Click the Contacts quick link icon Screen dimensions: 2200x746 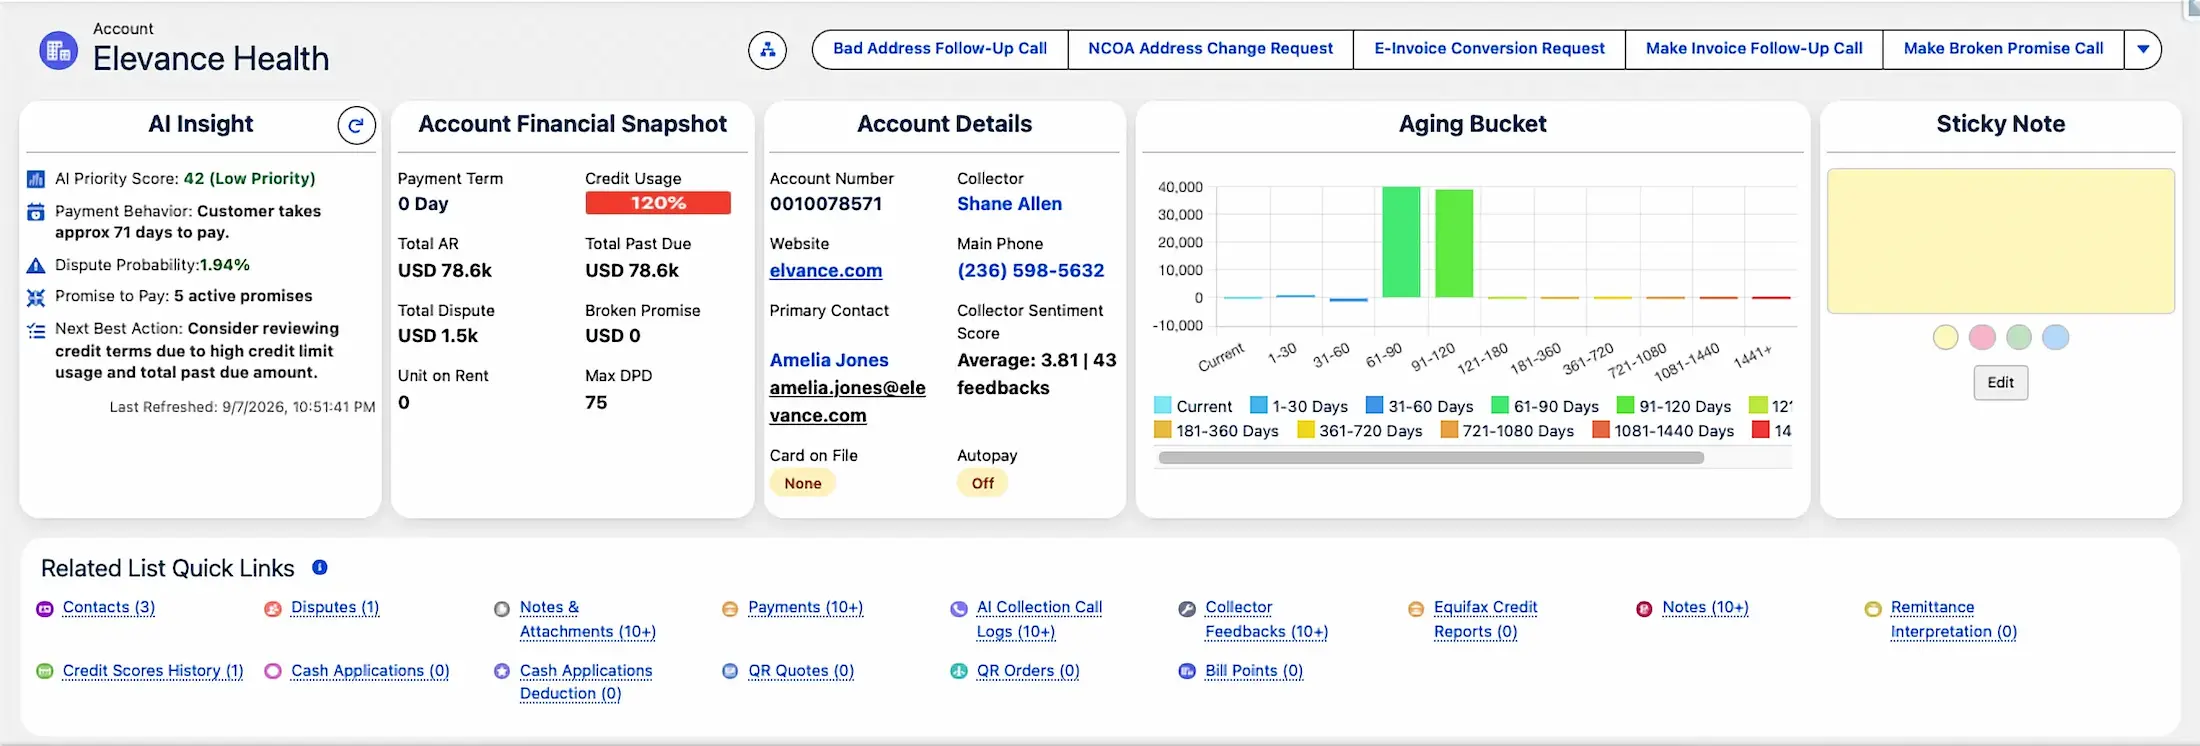[45, 608]
